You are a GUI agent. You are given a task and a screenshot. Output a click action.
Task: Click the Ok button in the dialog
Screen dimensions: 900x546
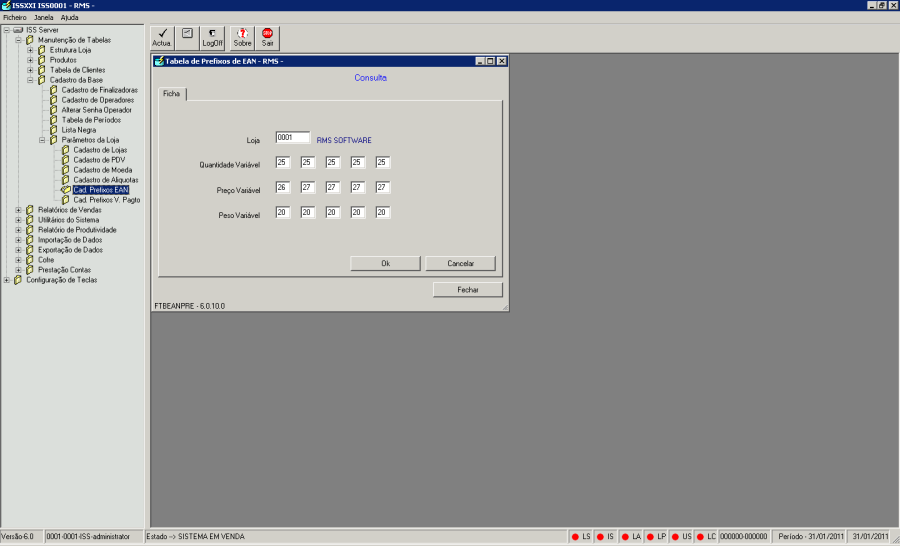pyautogui.click(x=385, y=264)
